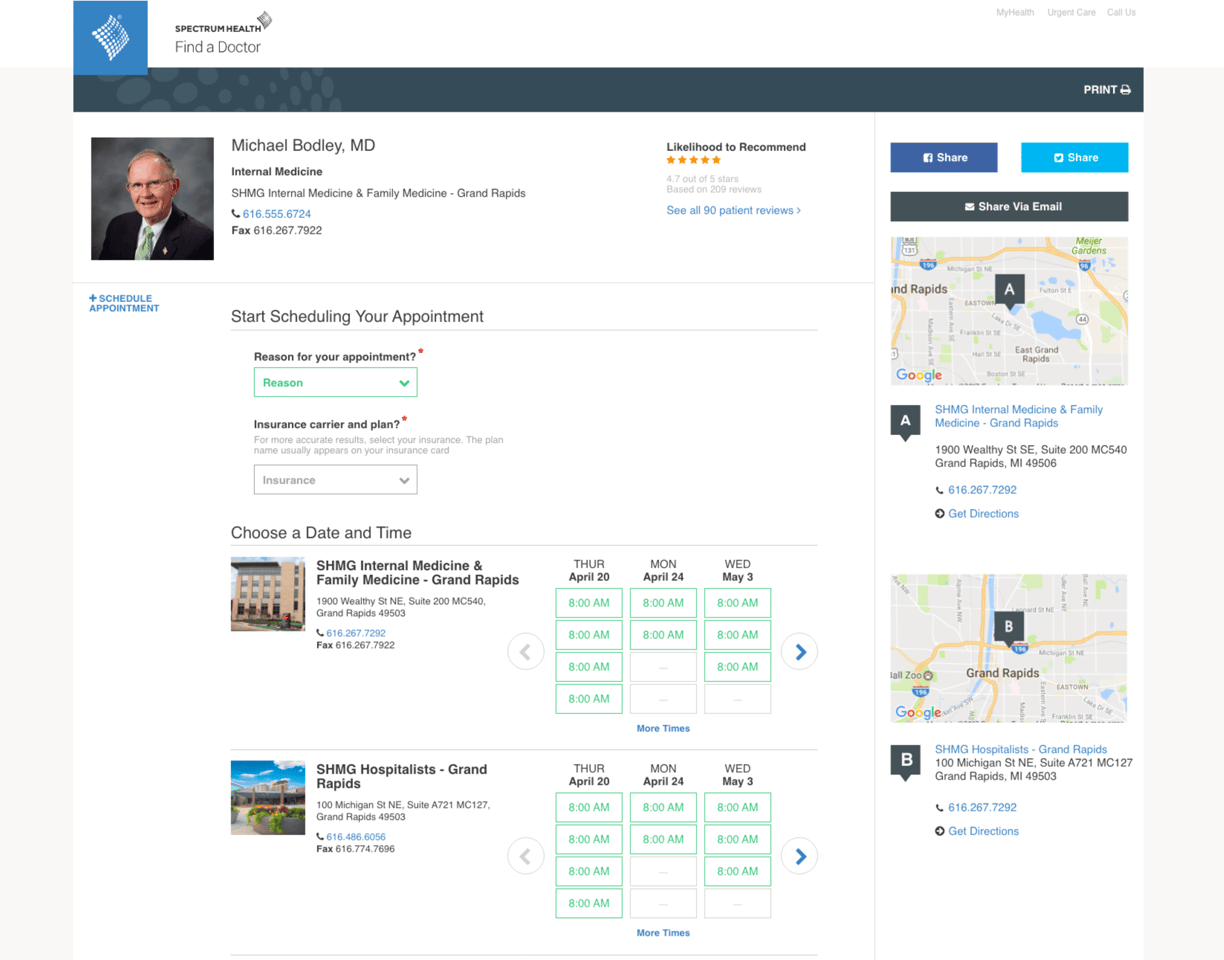
Task: Click next dates arrow for Hospitalists location
Action: [800, 856]
